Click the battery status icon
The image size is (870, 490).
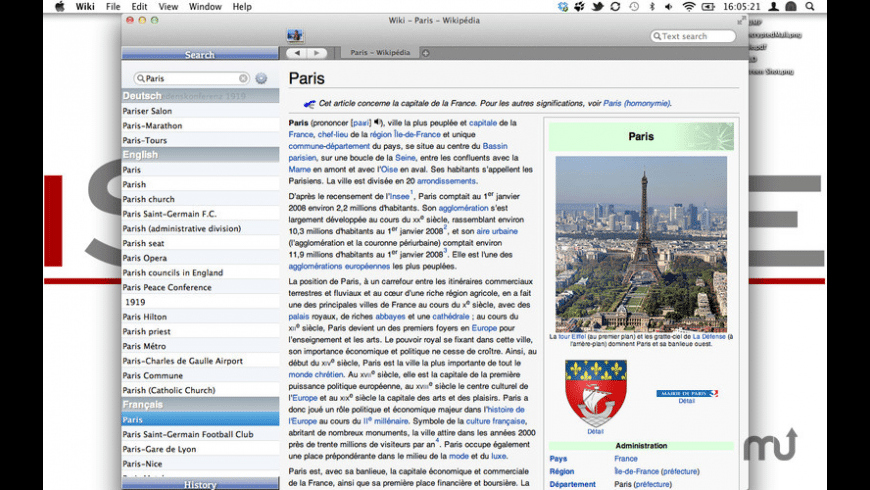708,7
